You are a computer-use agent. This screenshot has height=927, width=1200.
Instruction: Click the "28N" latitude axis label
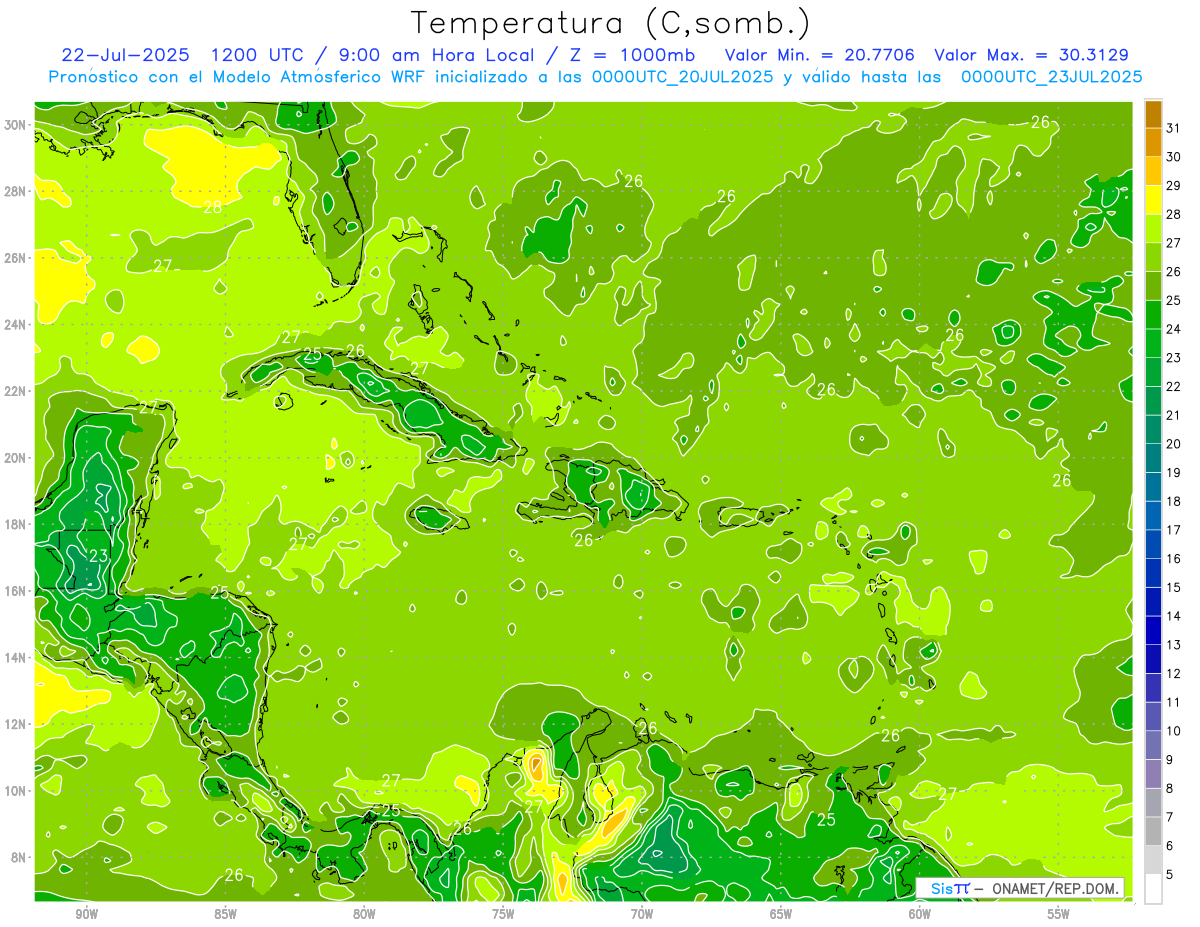(15, 191)
